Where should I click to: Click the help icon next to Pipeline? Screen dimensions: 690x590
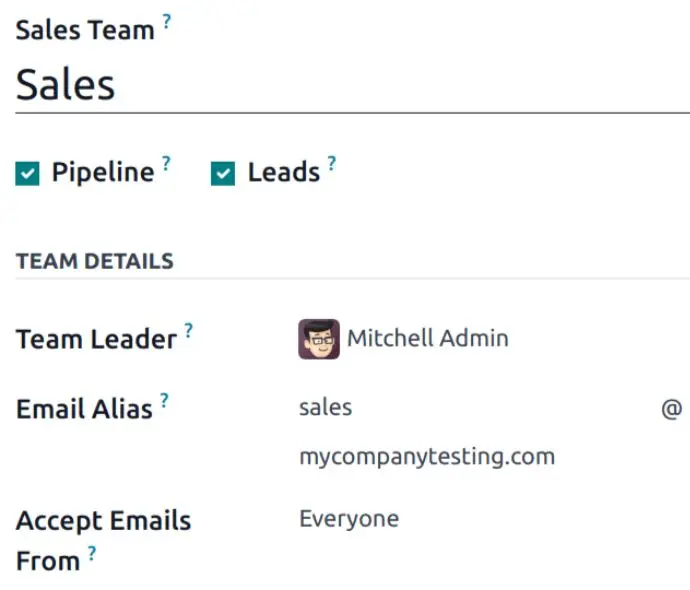pos(166,163)
